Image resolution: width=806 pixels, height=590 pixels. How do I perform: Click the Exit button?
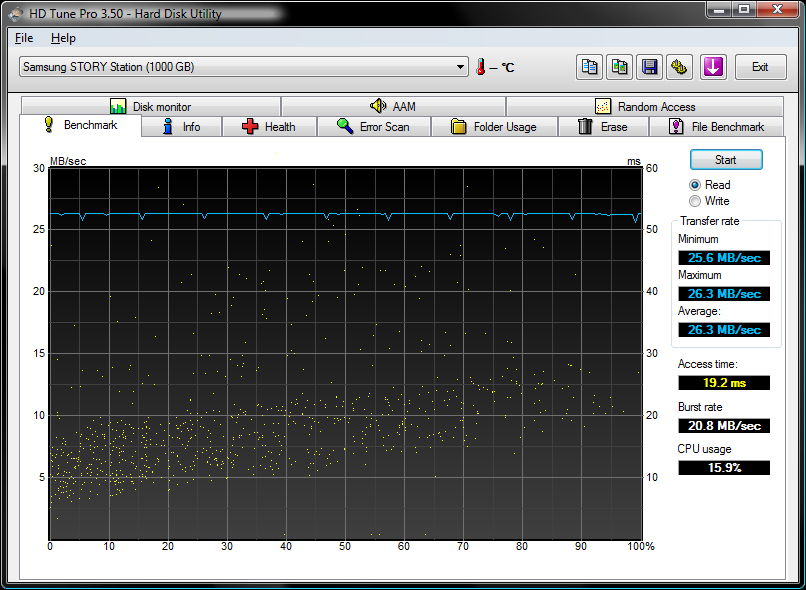(760, 67)
